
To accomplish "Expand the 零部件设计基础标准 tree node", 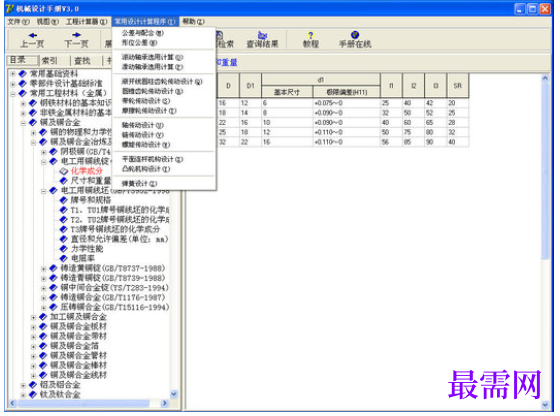I will pos(13,84).
